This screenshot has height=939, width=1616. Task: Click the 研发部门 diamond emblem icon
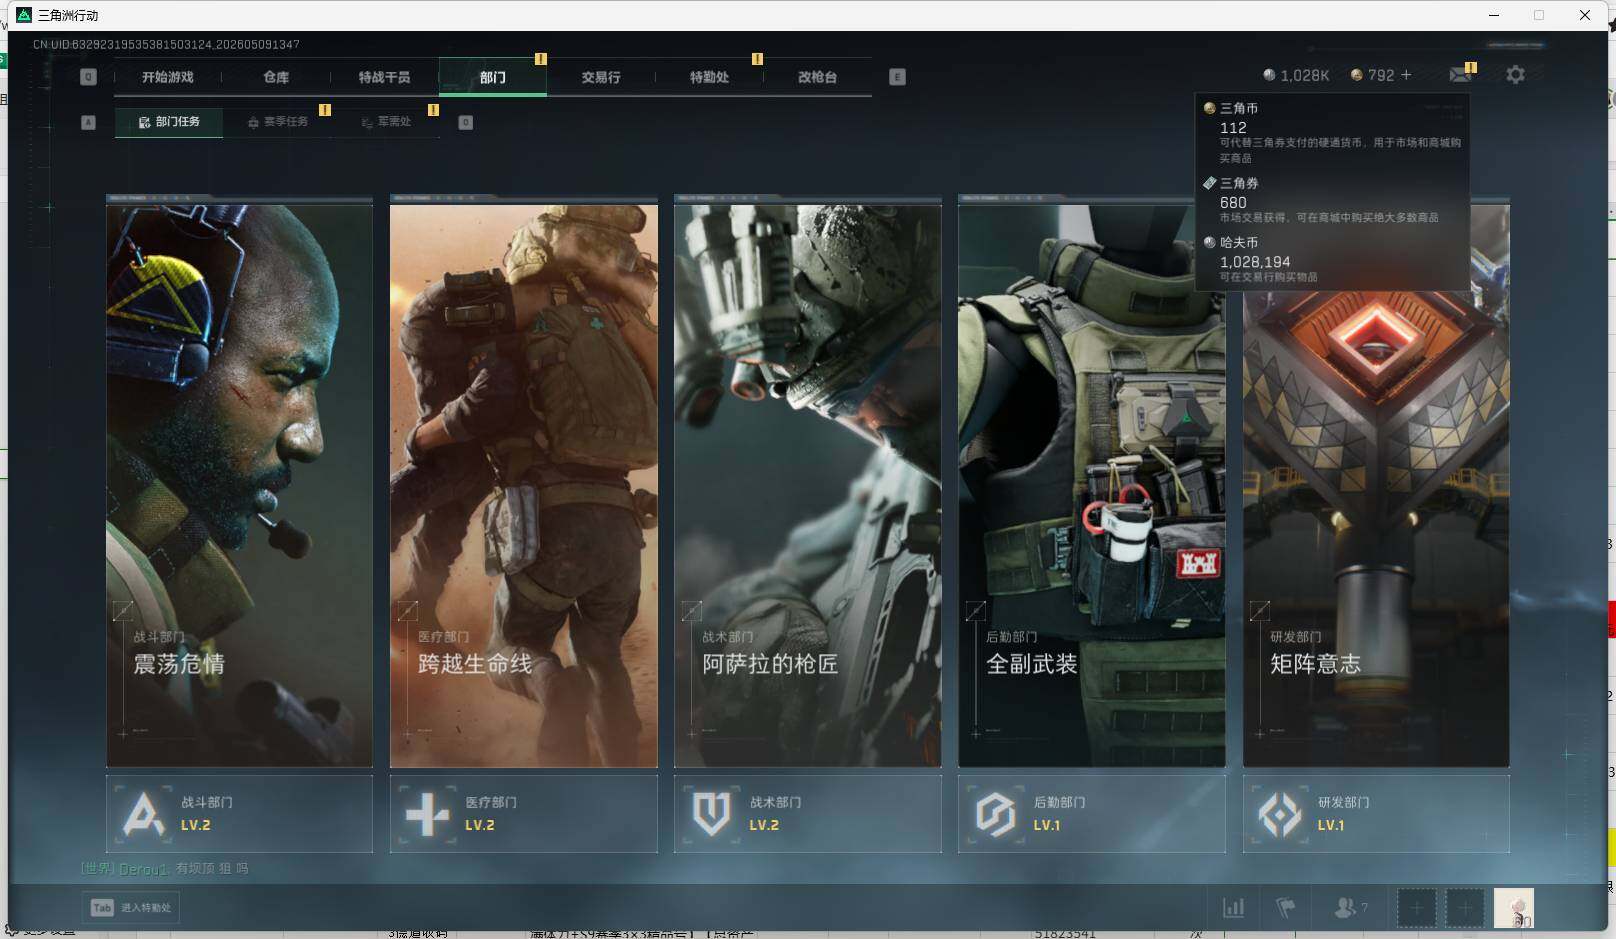pos(1279,814)
